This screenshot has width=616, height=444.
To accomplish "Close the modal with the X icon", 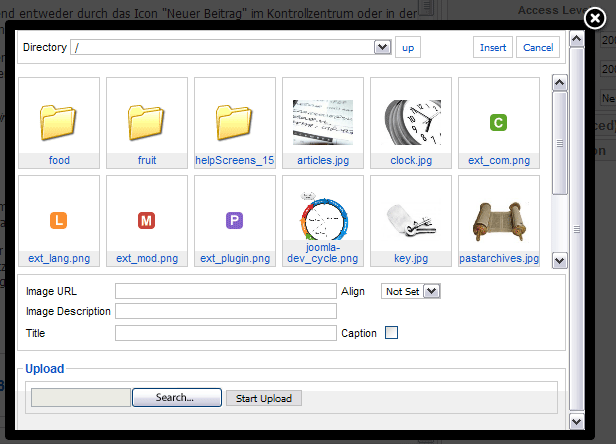I will pos(595,18).
